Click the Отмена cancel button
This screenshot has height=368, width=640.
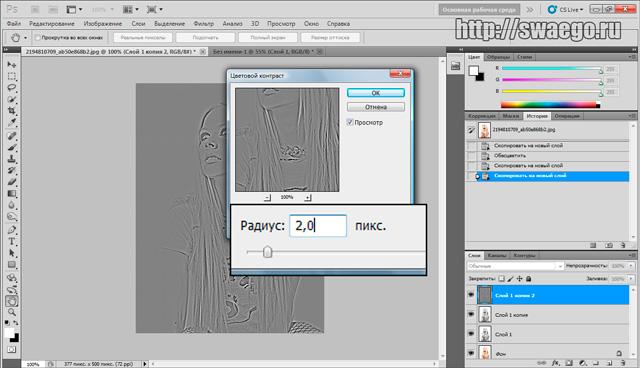(x=376, y=107)
